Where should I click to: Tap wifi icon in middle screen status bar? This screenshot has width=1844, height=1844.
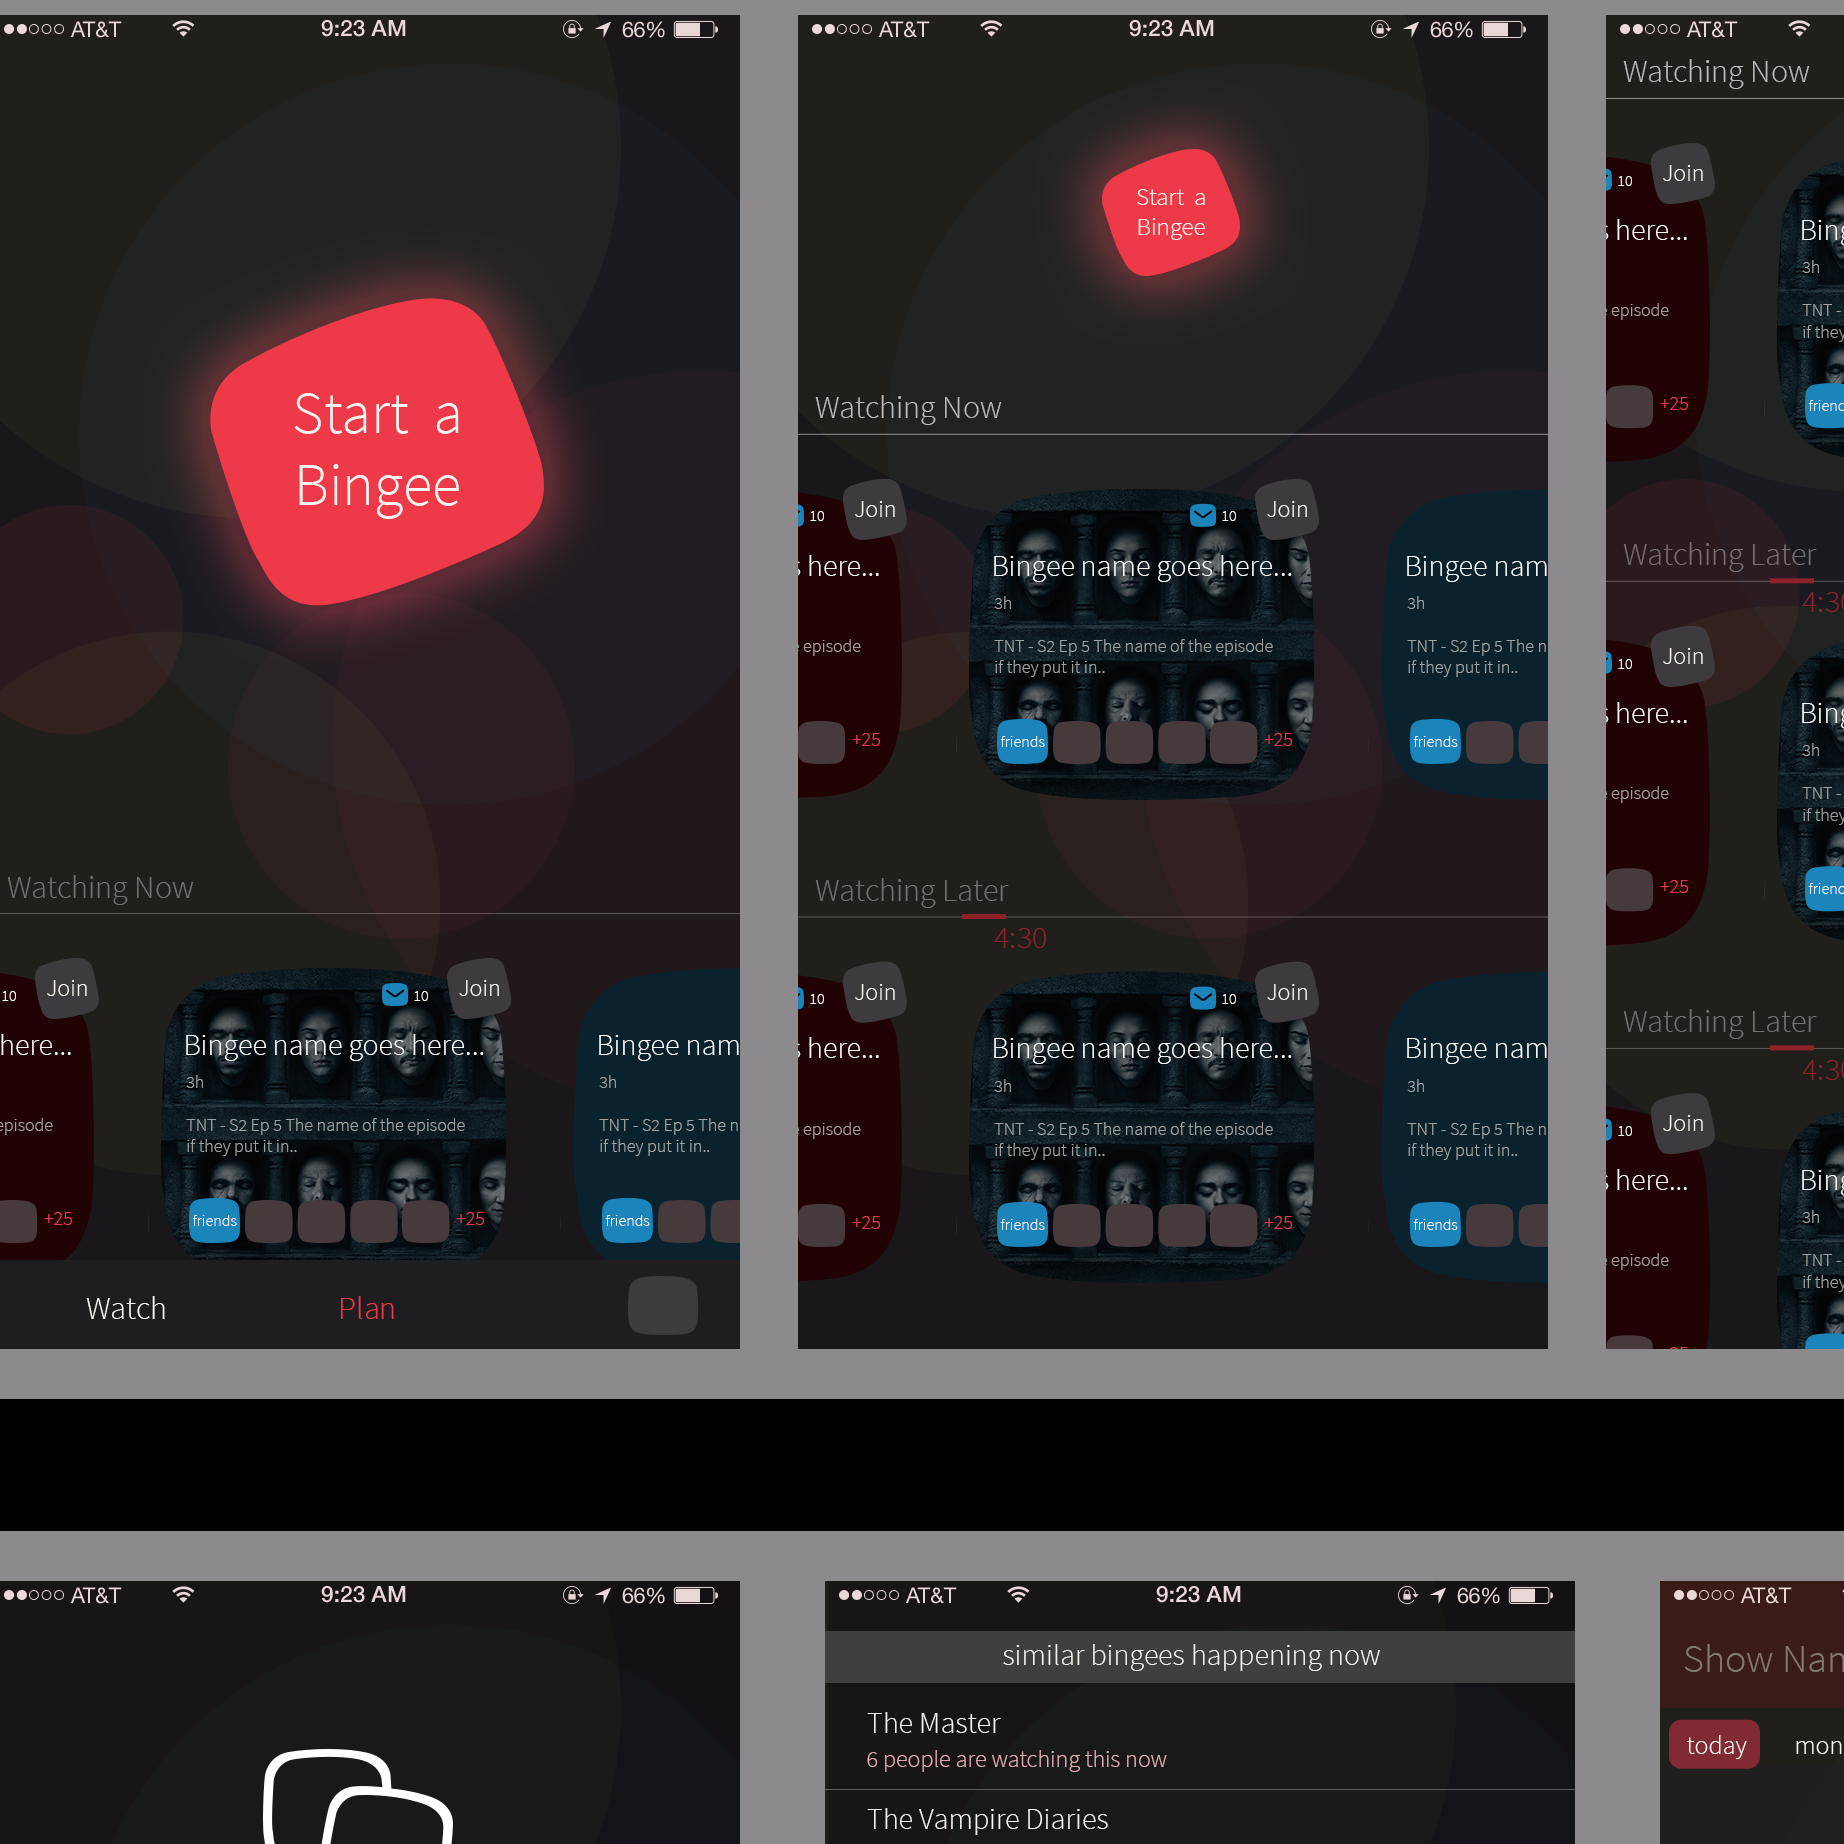991,28
